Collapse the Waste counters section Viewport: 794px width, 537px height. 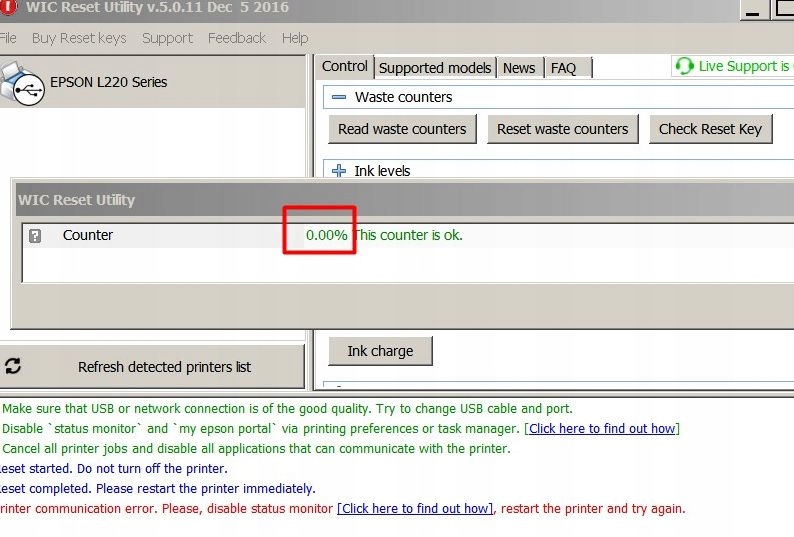pyautogui.click(x=339, y=97)
